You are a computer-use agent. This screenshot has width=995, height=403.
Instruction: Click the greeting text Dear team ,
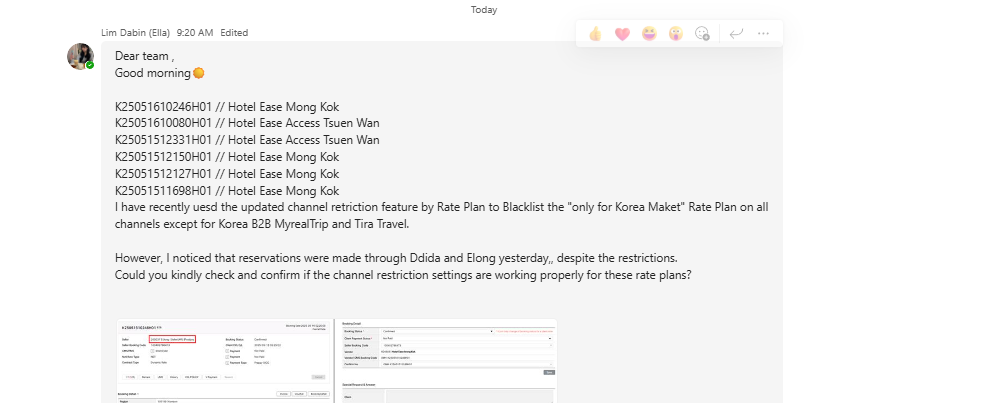pyautogui.click(x=145, y=56)
